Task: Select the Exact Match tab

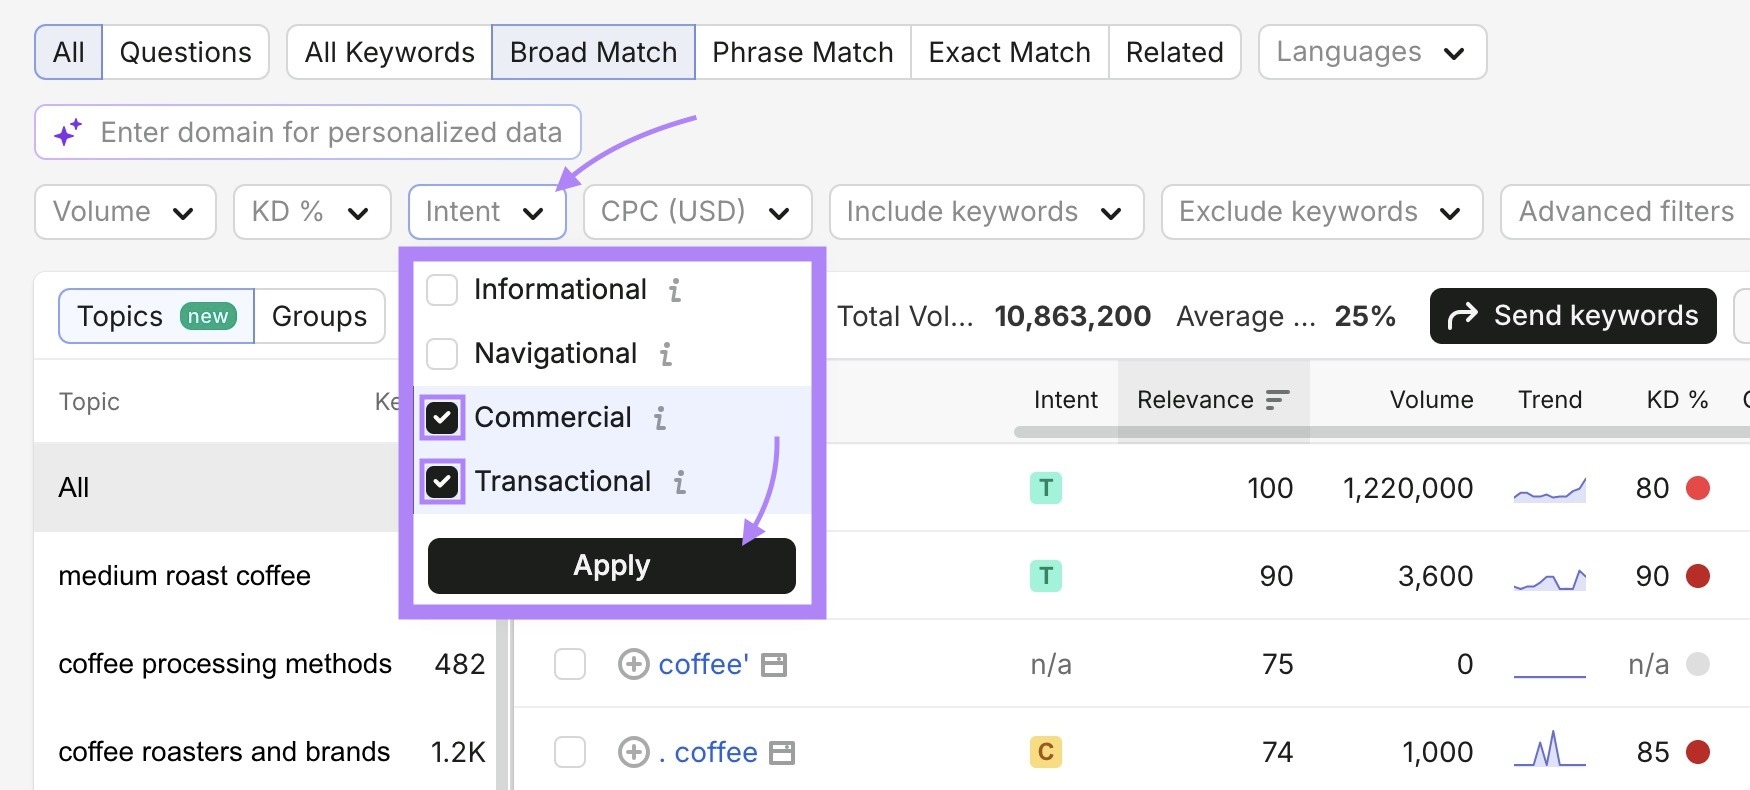Action: click(1010, 52)
